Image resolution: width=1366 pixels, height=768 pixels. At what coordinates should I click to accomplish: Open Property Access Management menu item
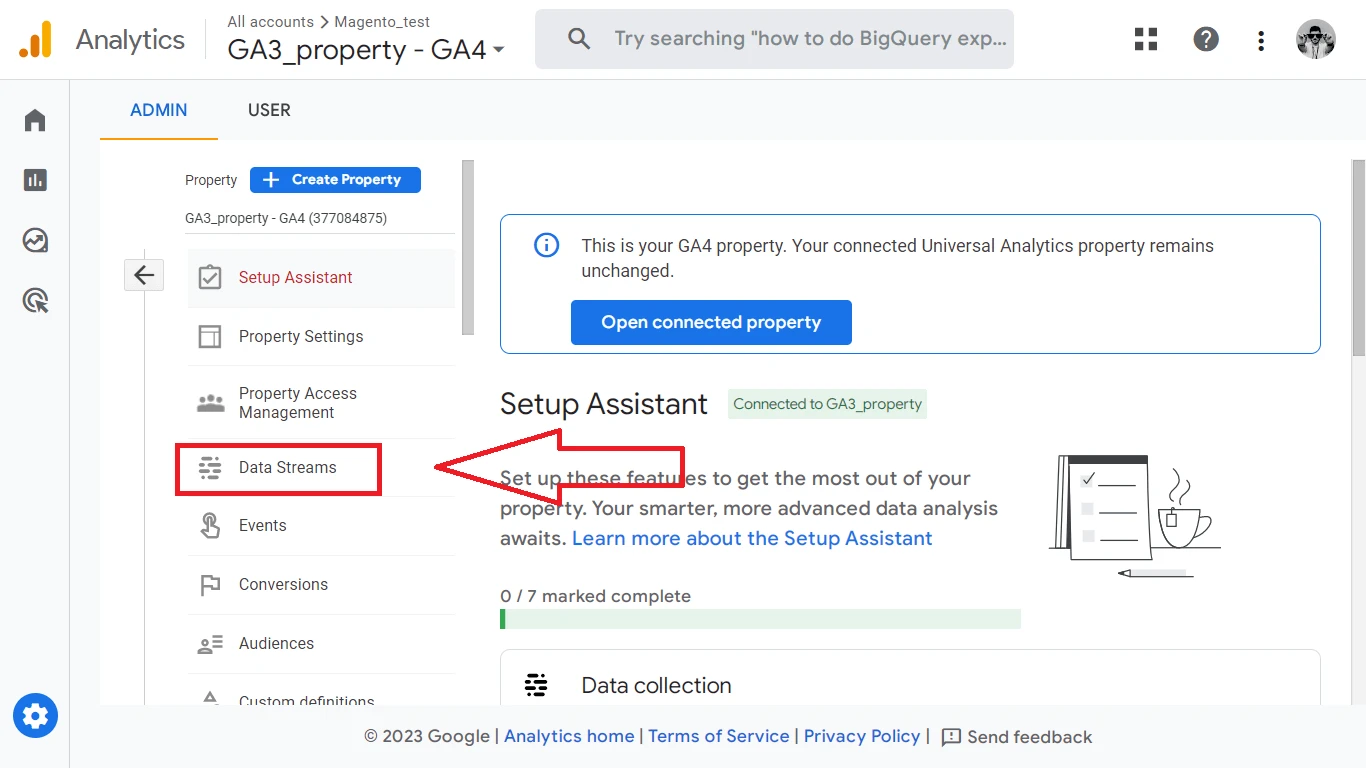297,403
